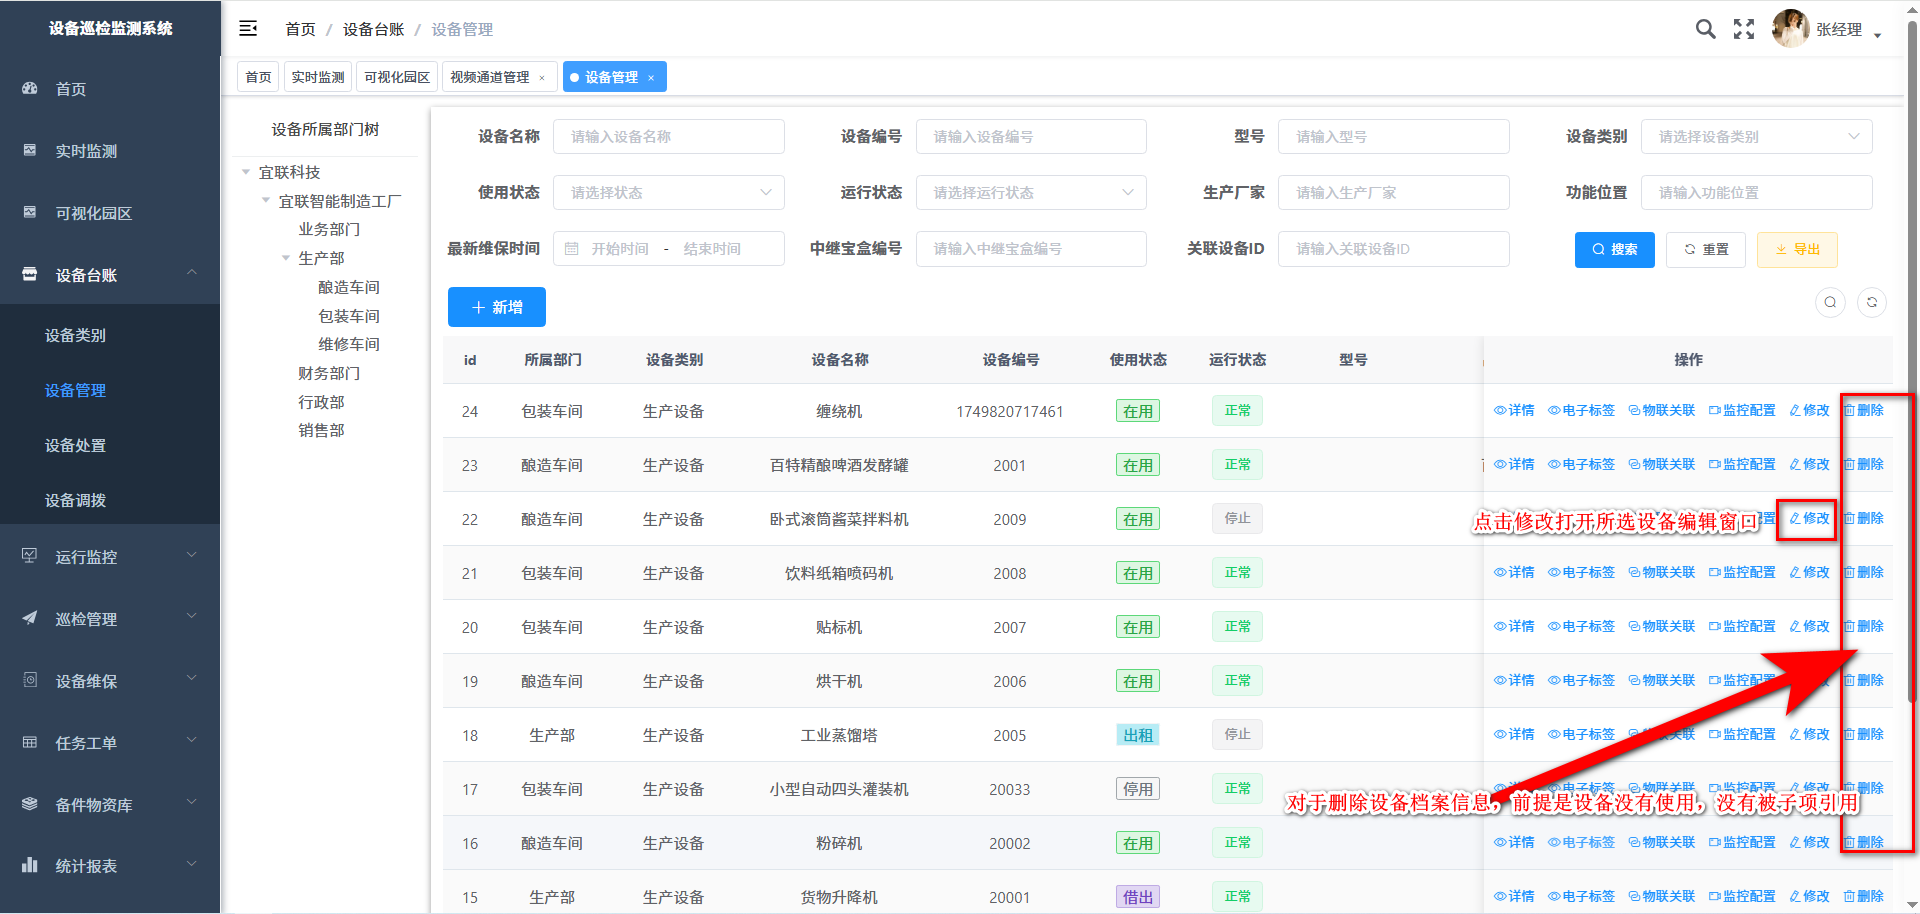The width and height of the screenshot is (1920, 914).
Task: Switch to the 实时监测 tab
Action: point(317,77)
